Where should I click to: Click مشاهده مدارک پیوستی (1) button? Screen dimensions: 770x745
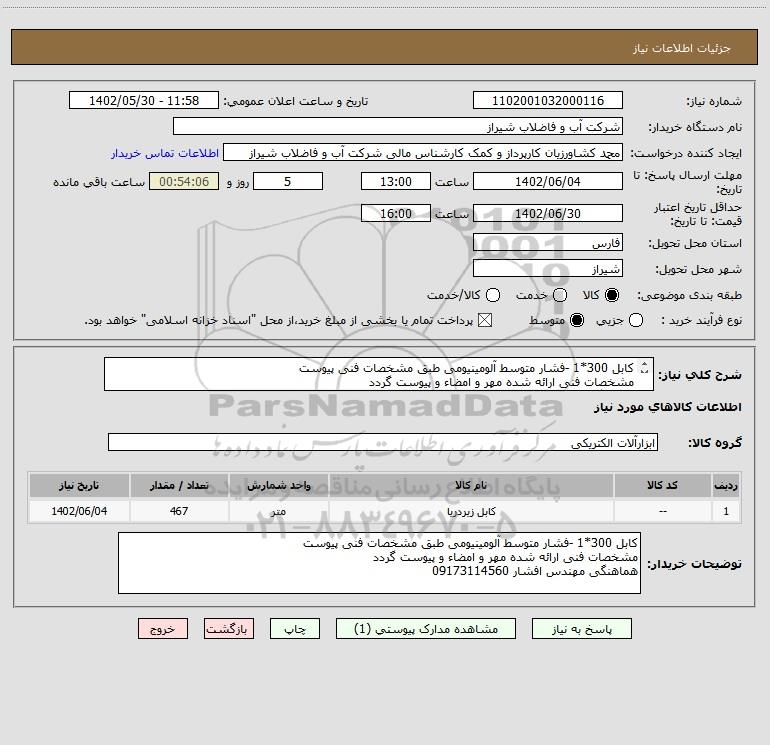tap(426, 629)
